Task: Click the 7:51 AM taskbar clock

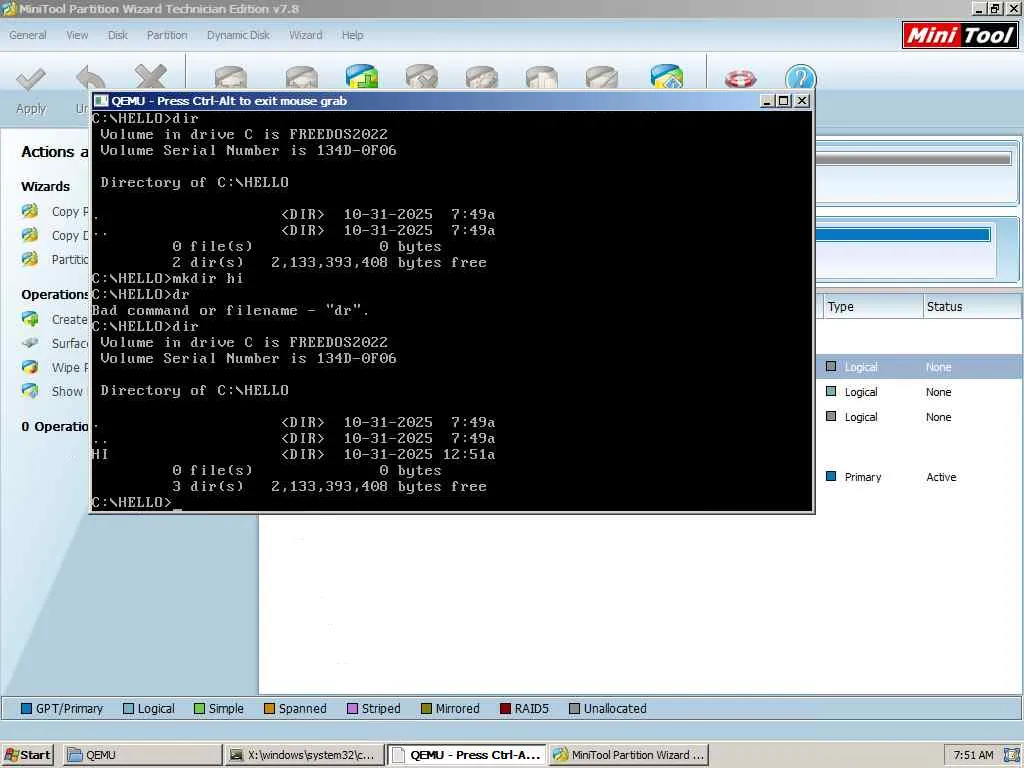Action: (973, 755)
